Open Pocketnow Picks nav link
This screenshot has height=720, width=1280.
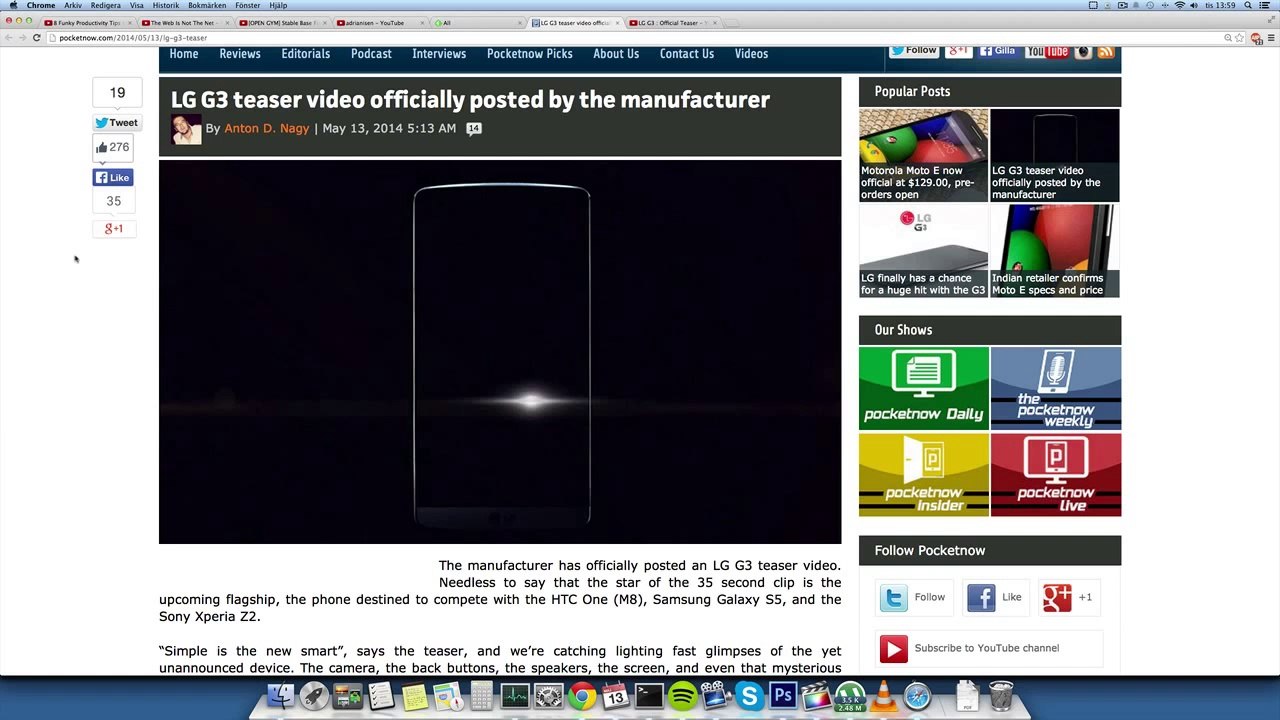coord(530,54)
